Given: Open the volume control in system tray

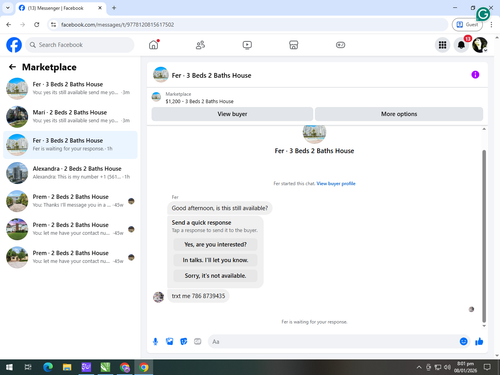Looking at the screenshot, I should [x=447, y=367].
